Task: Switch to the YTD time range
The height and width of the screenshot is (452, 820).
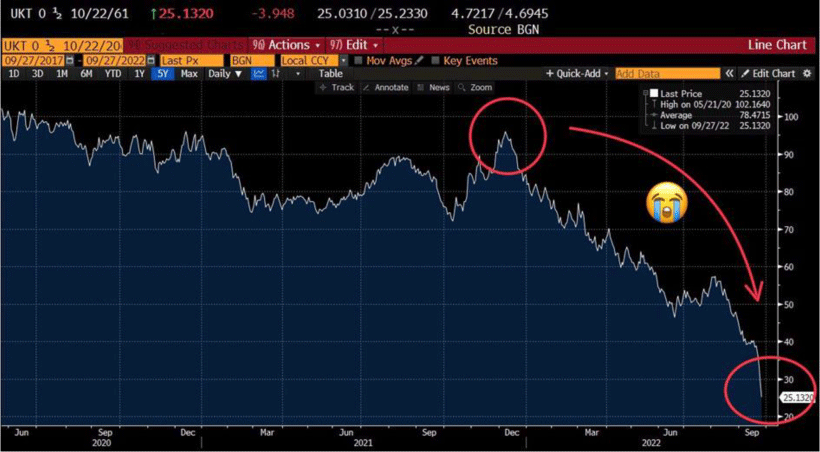Action: [113, 74]
